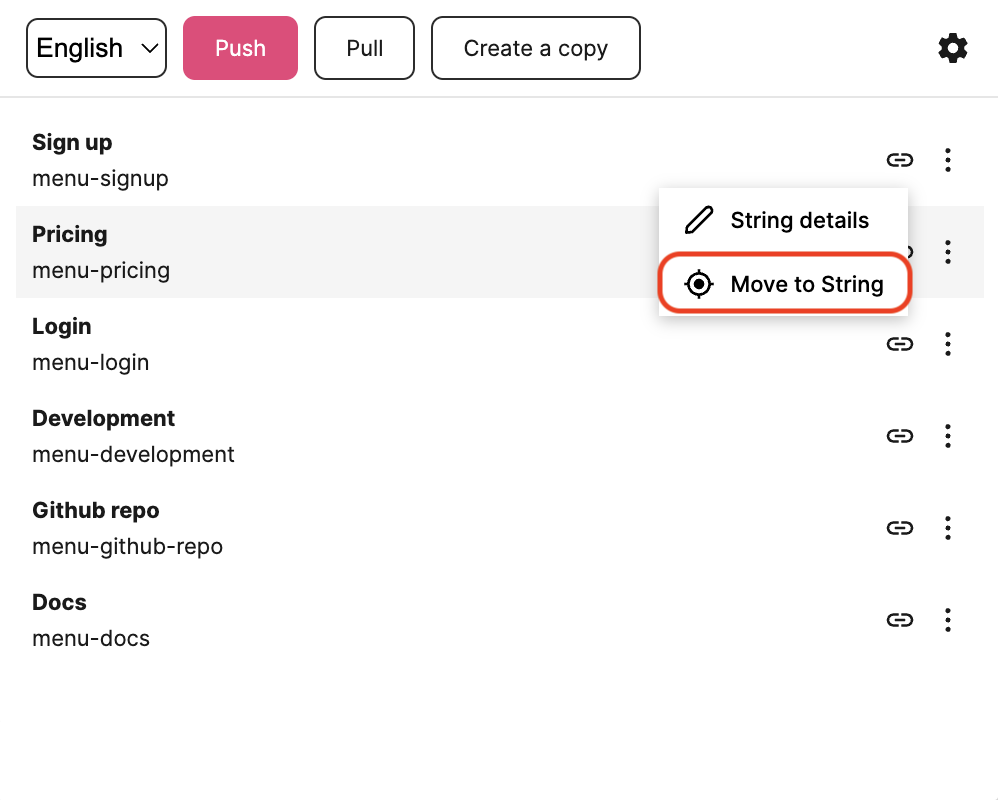This screenshot has width=998, height=800.
Task: Choose Move to String menu option
Action: (x=785, y=284)
